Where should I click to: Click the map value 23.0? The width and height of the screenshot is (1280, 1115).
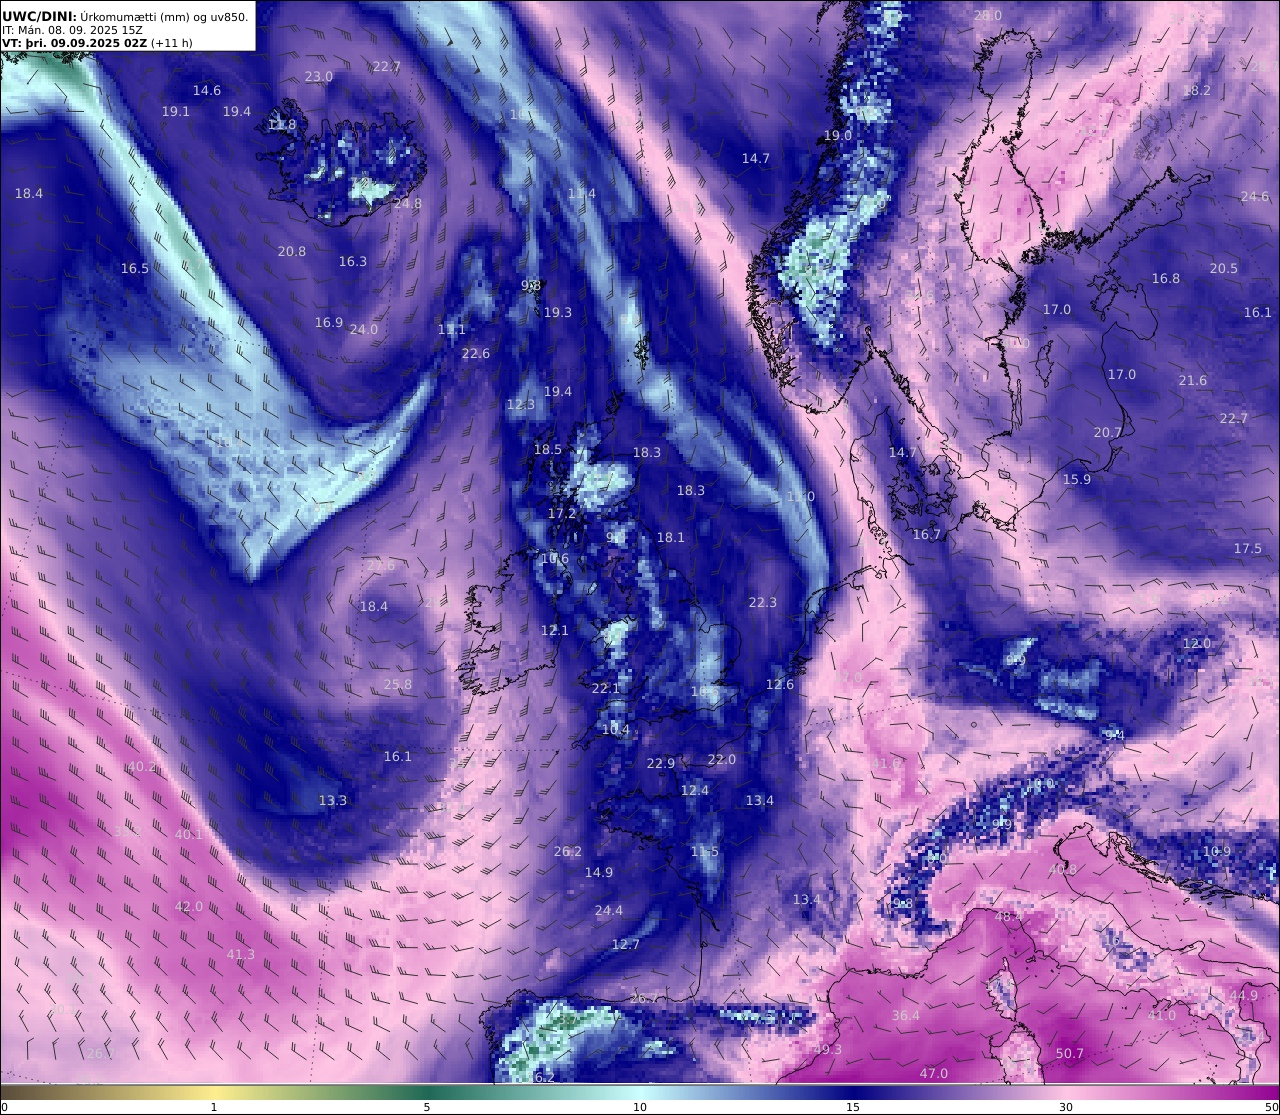click(x=319, y=77)
